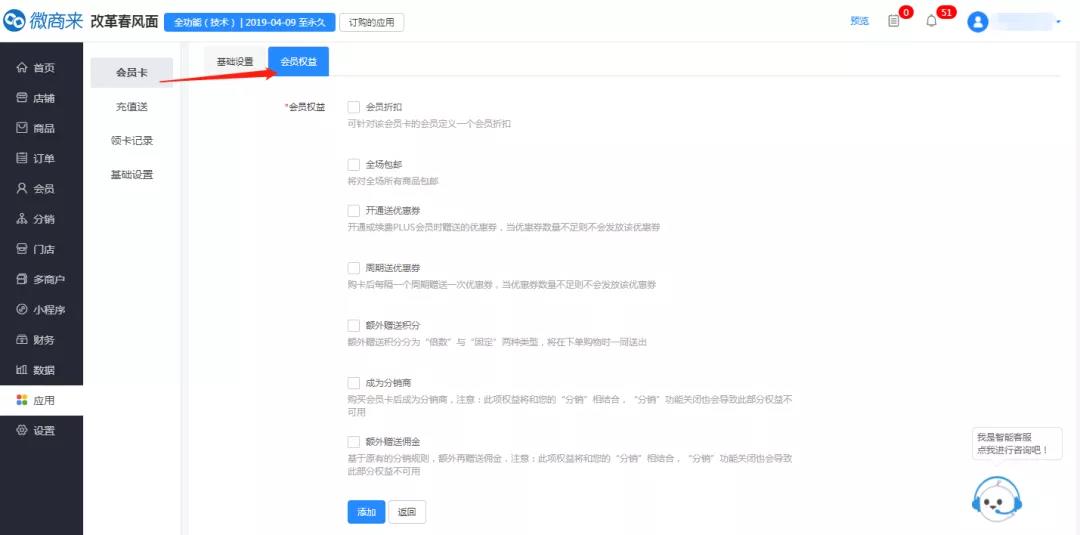The image size is (1080, 535).
Task: Enable the 会员折扣 checkbox
Action: coord(353,107)
